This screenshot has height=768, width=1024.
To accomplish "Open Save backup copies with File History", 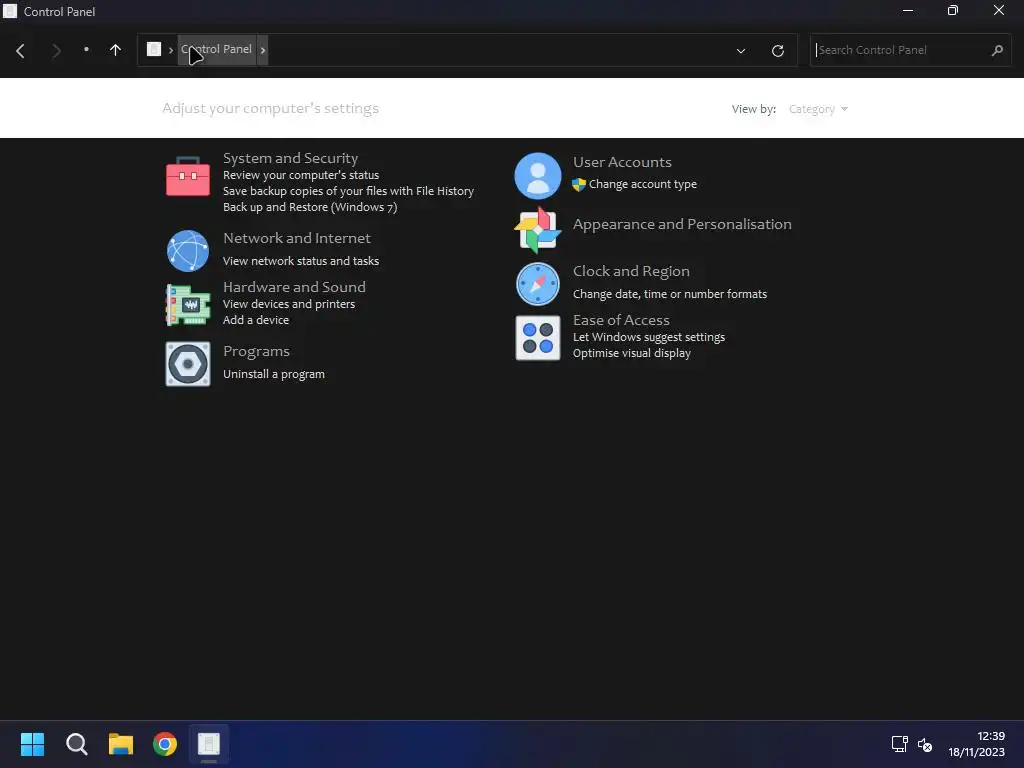I will point(348,191).
